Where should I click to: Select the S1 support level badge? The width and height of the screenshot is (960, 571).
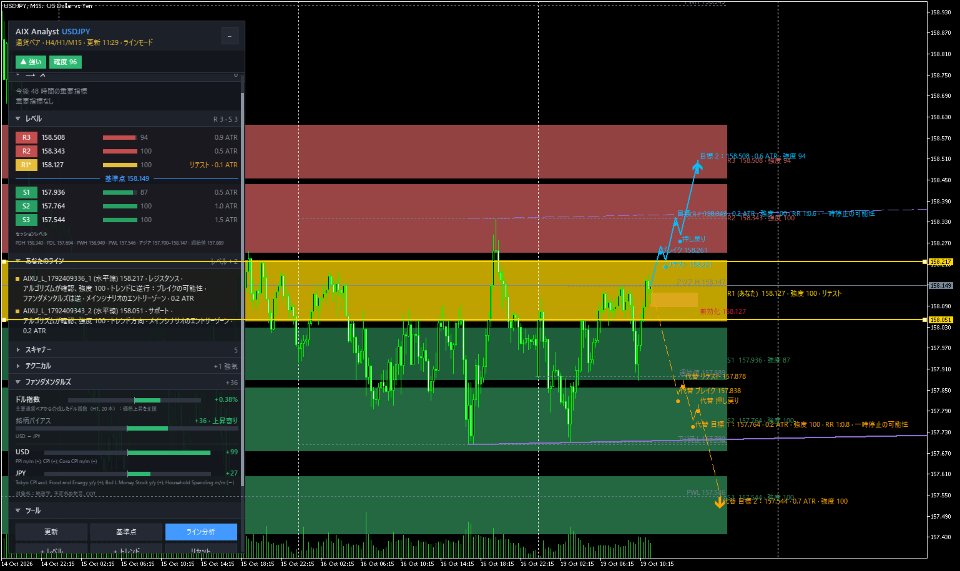[x=26, y=192]
